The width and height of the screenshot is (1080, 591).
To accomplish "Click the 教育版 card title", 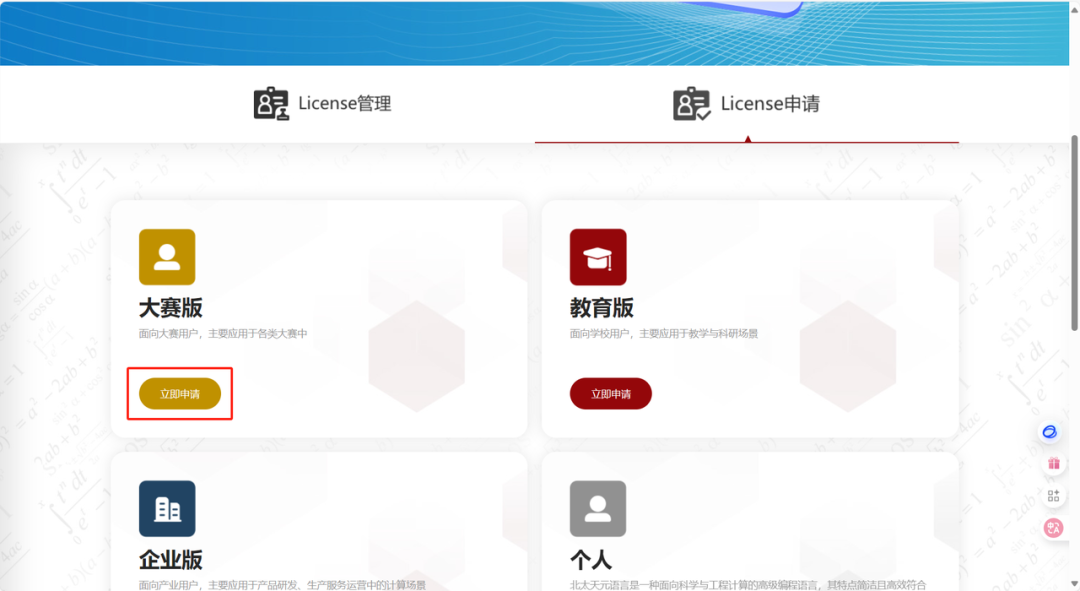I will tap(602, 307).
